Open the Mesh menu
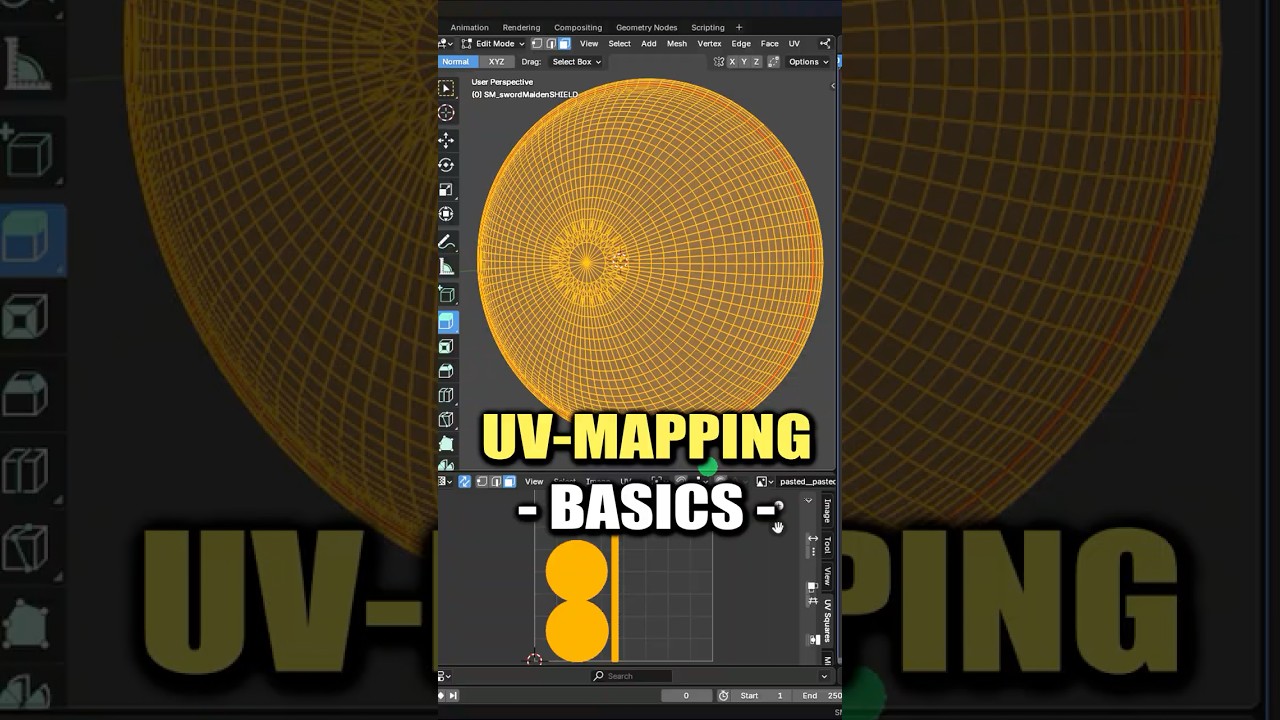 click(677, 44)
